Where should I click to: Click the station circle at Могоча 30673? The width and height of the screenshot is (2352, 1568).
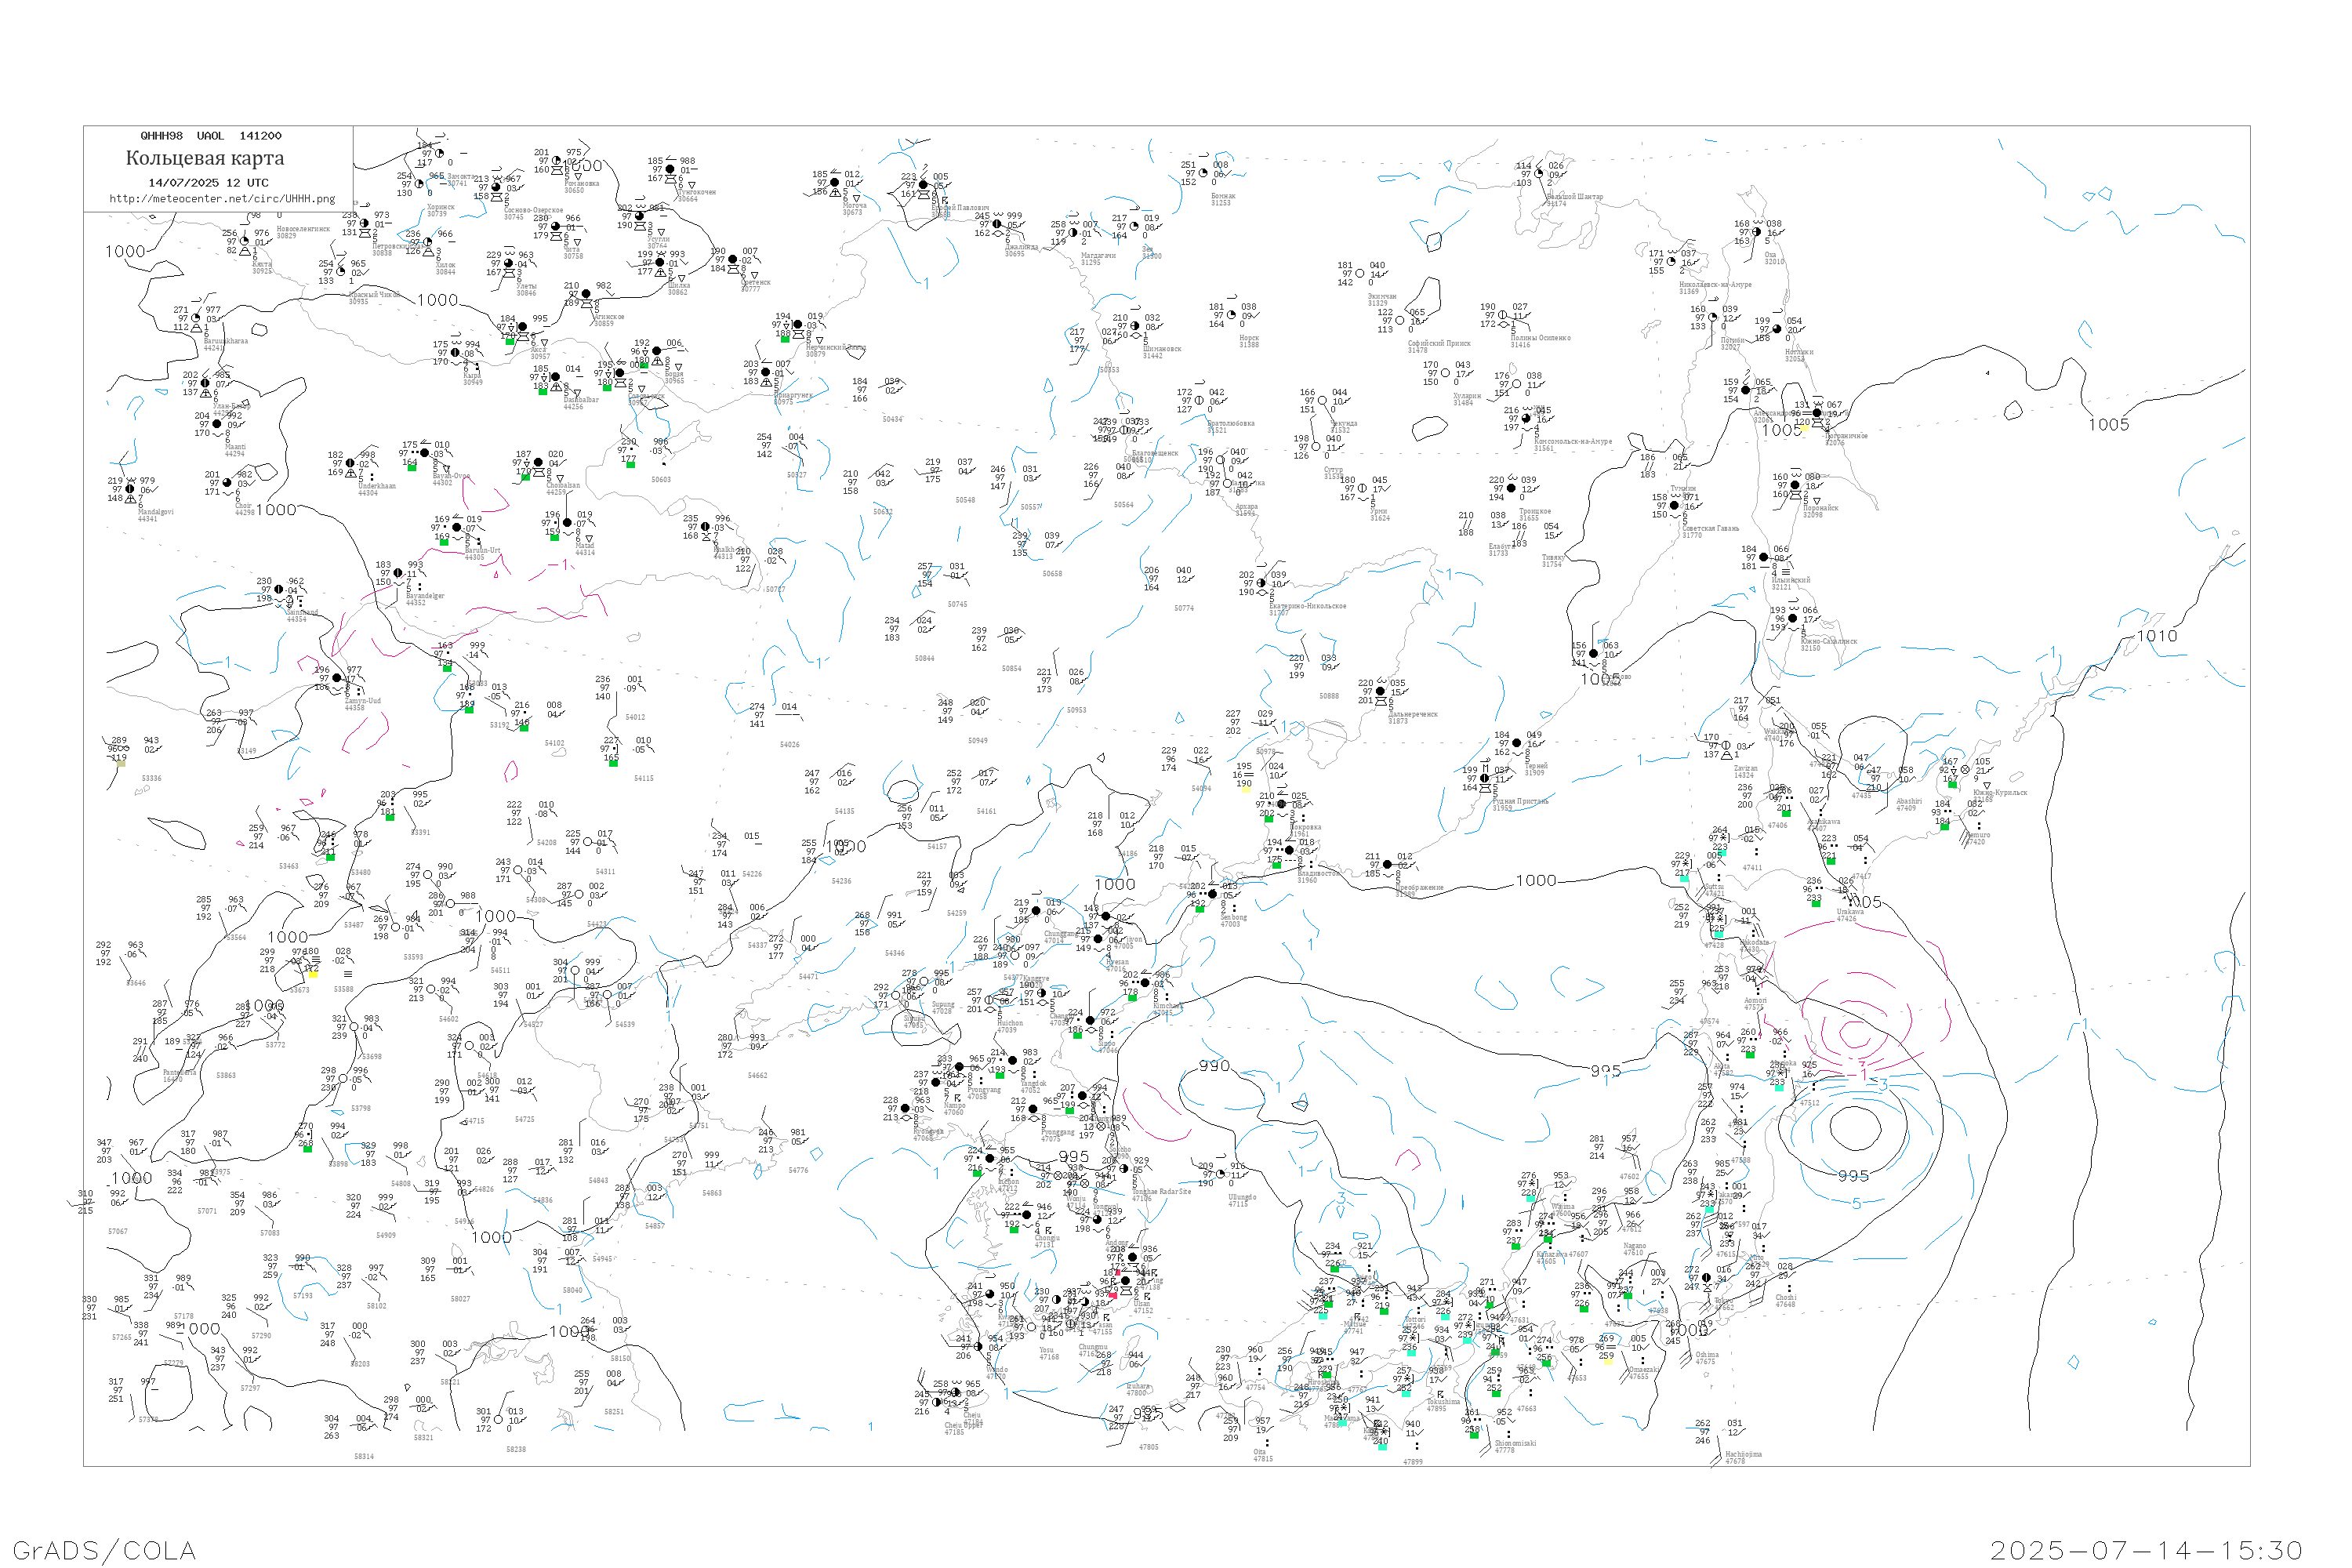tap(835, 183)
